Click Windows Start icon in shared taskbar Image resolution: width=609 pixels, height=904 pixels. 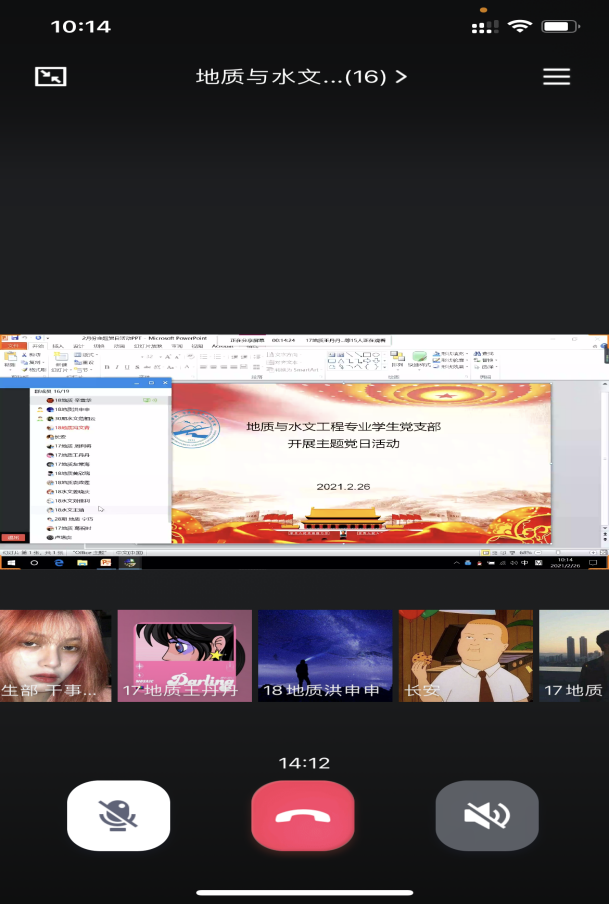12,563
